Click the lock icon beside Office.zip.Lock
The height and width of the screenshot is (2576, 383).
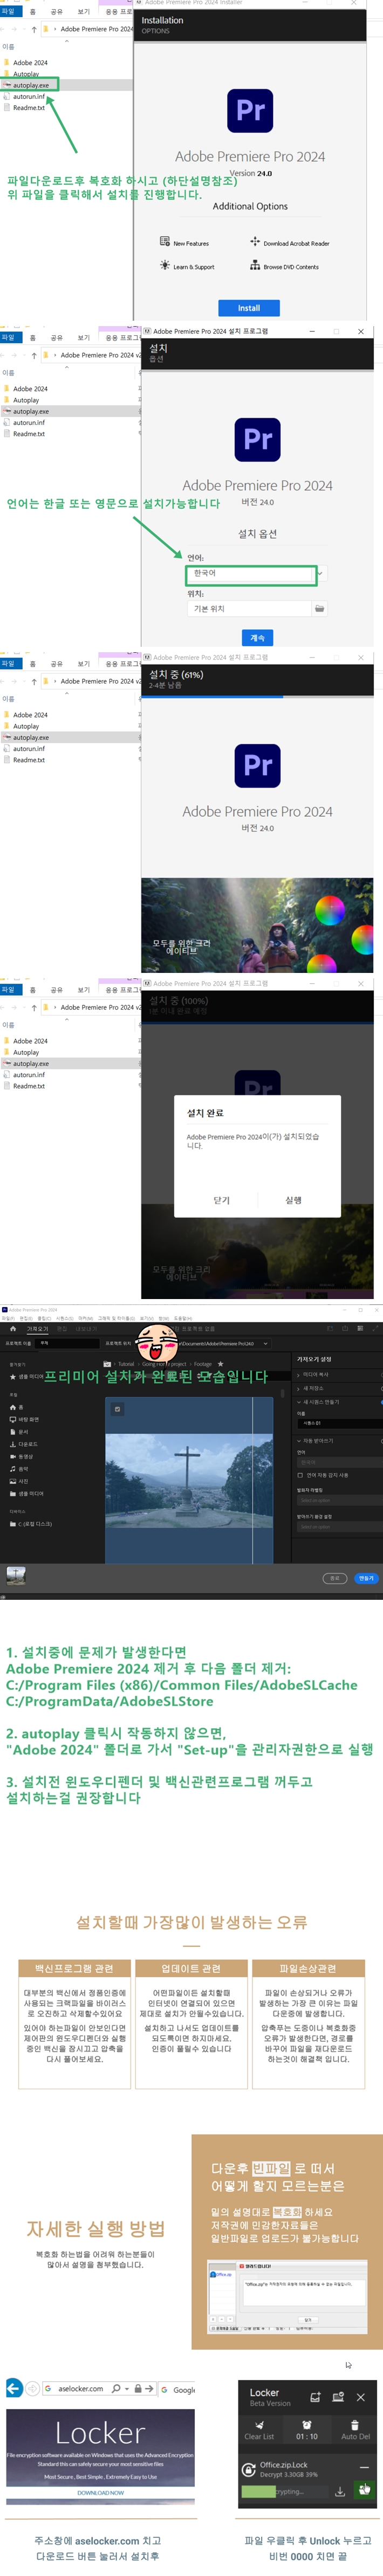click(249, 2469)
